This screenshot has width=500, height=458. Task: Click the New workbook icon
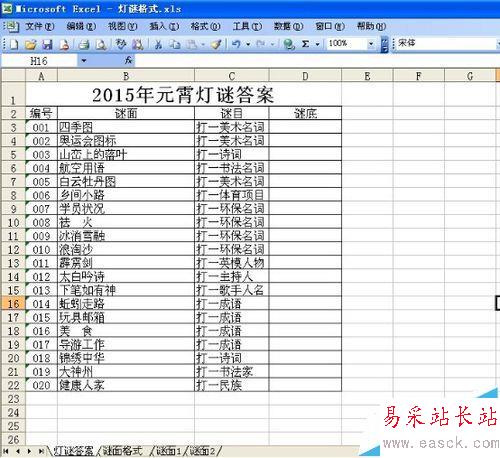click(x=14, y=44)
